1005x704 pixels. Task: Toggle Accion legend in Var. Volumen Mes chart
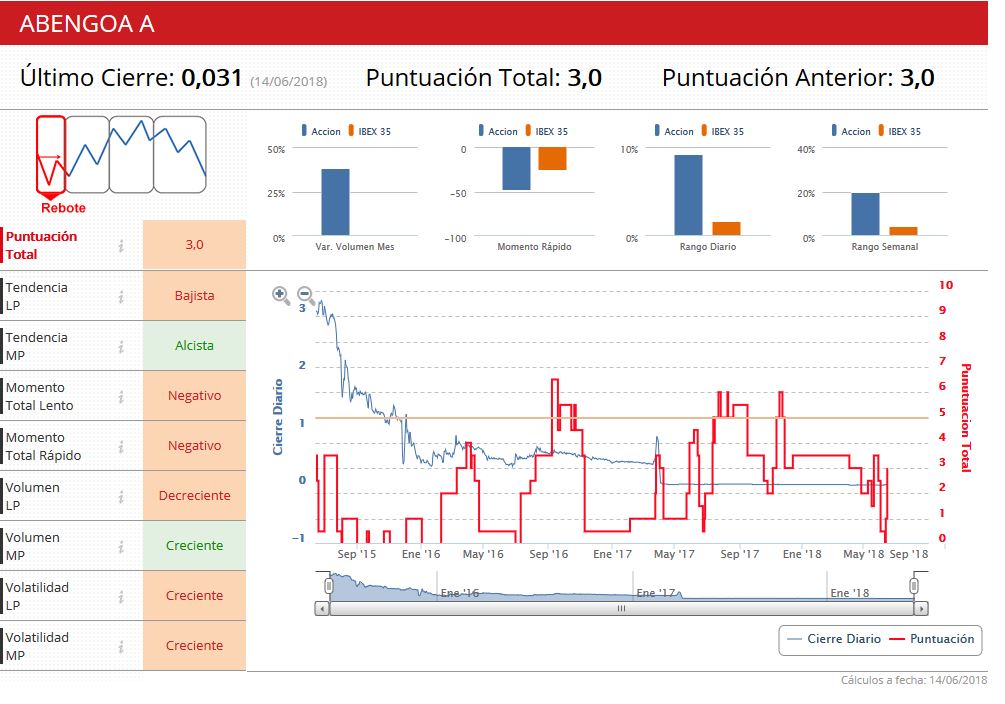click(321, 131)
